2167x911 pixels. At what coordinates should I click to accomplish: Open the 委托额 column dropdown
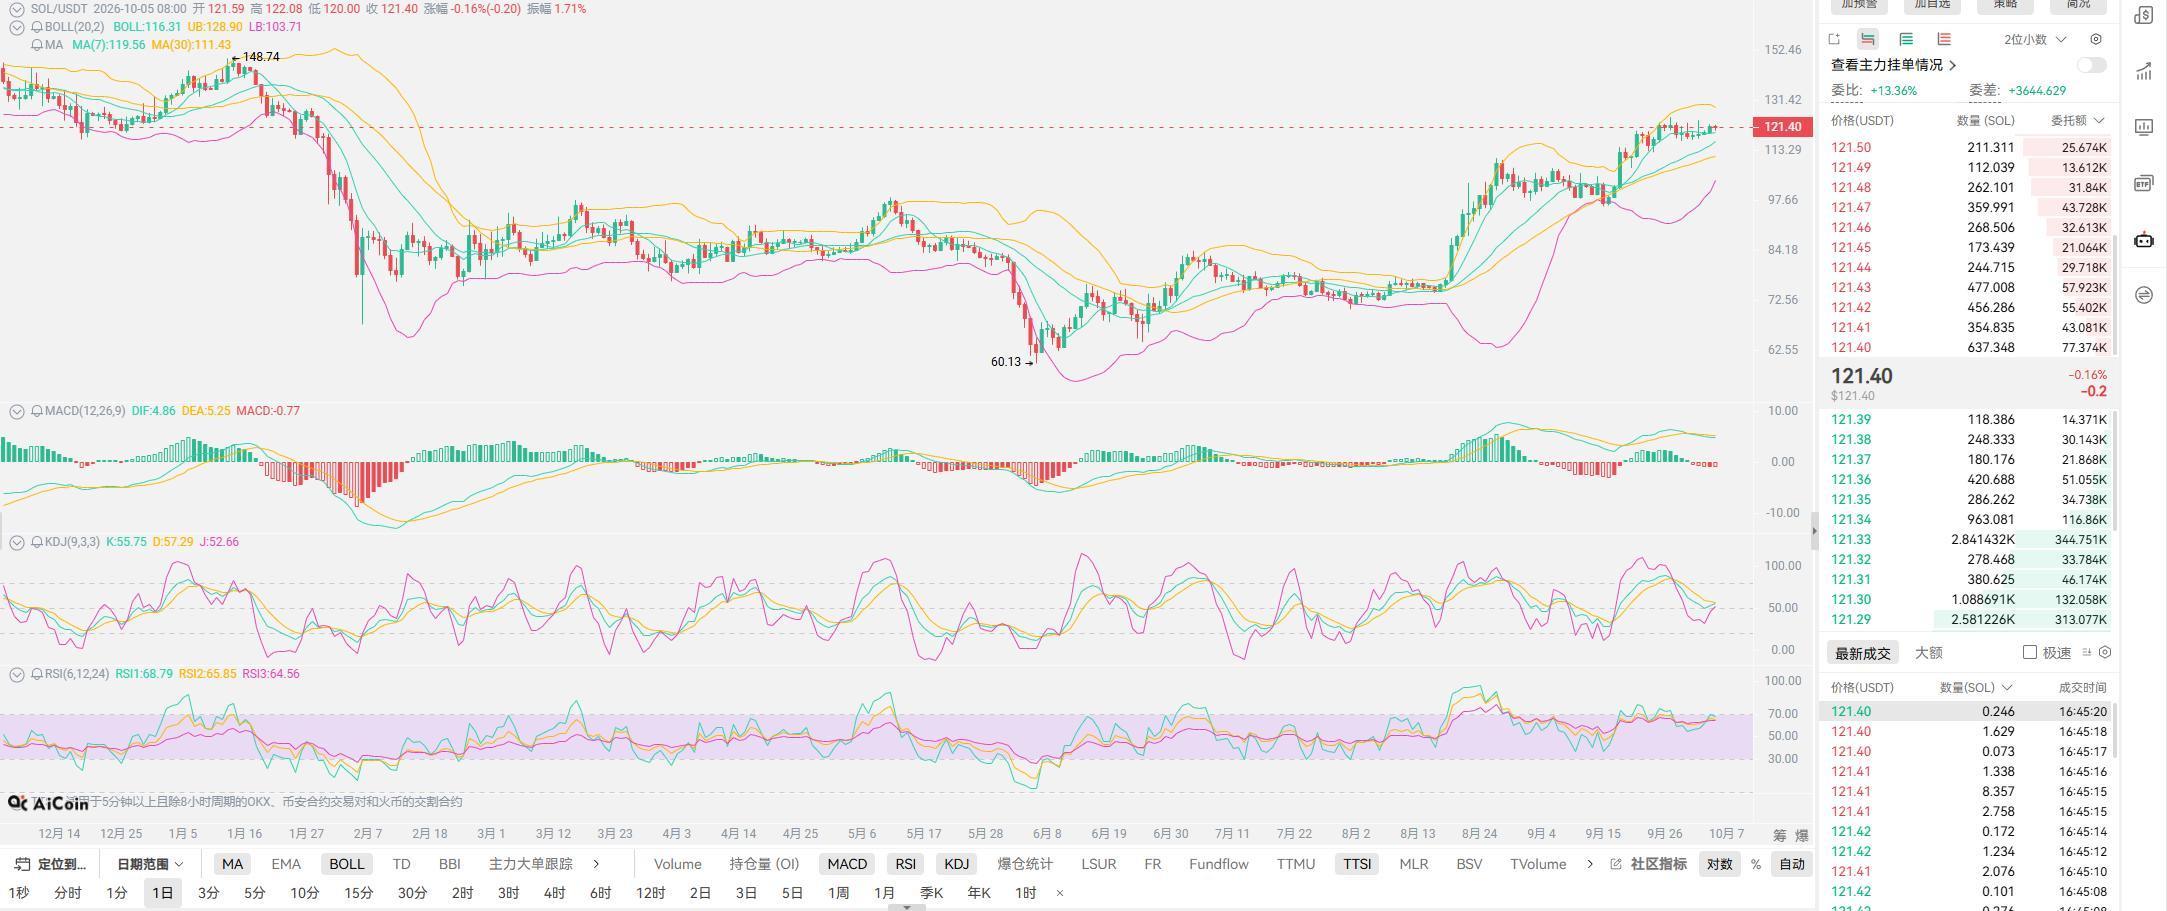(x=2077, y=120)
